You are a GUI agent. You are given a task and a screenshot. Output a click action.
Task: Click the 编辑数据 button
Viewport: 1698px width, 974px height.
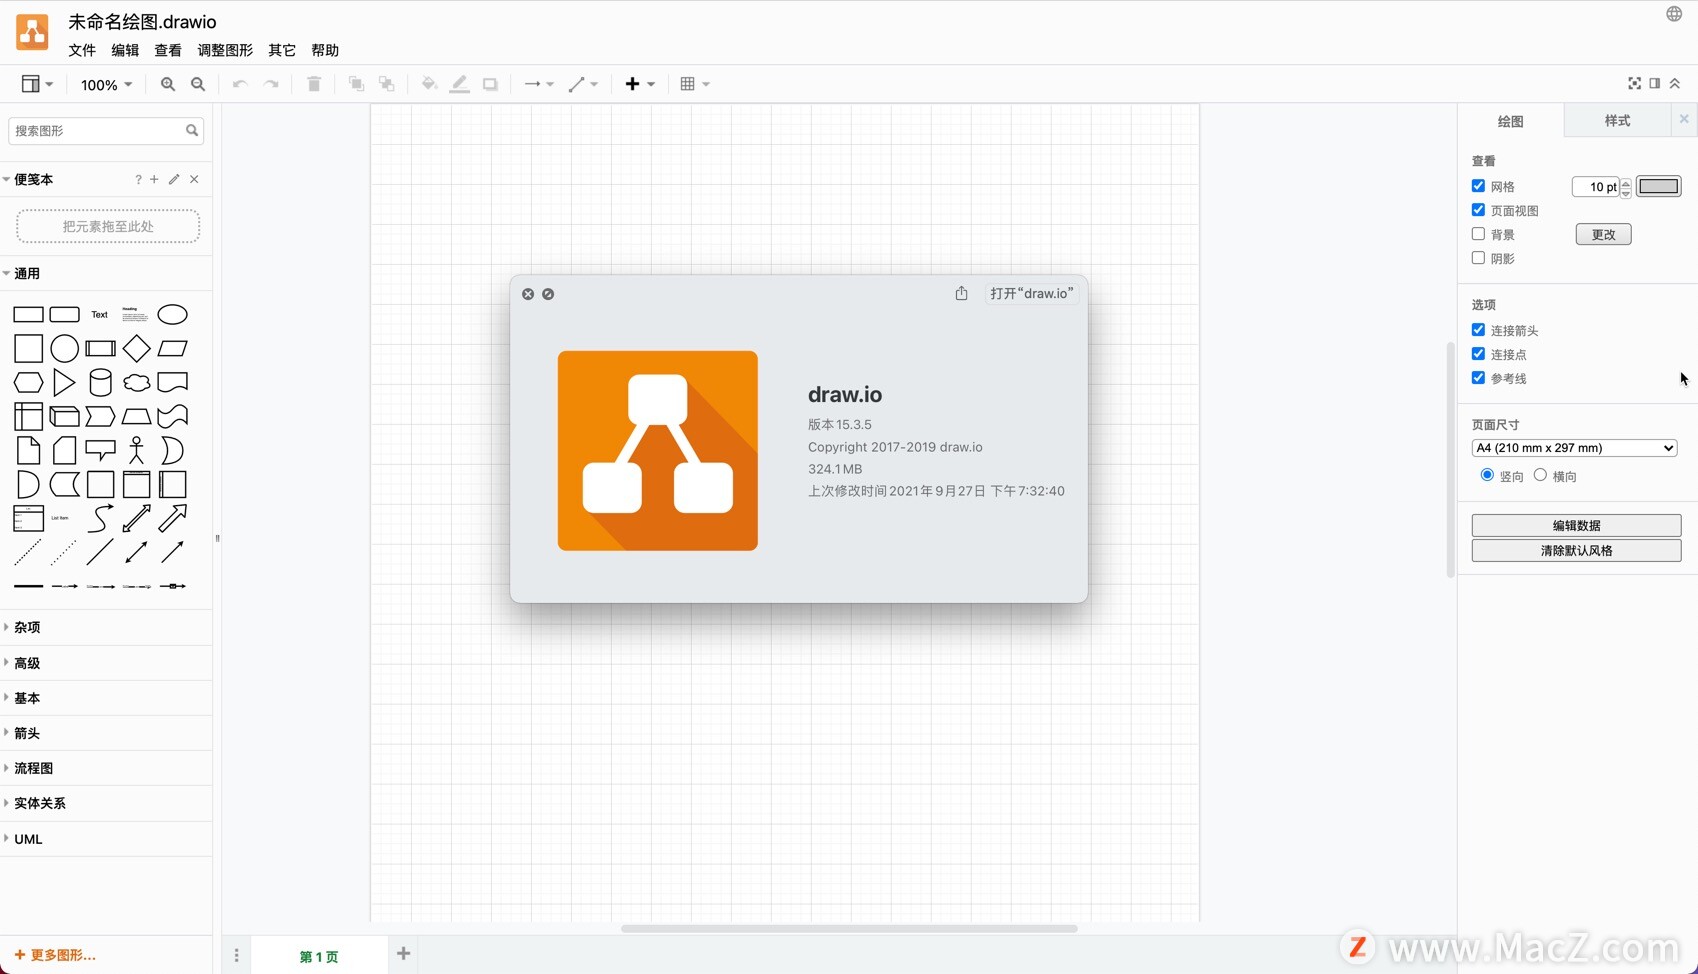click(x=1576, y=525)
